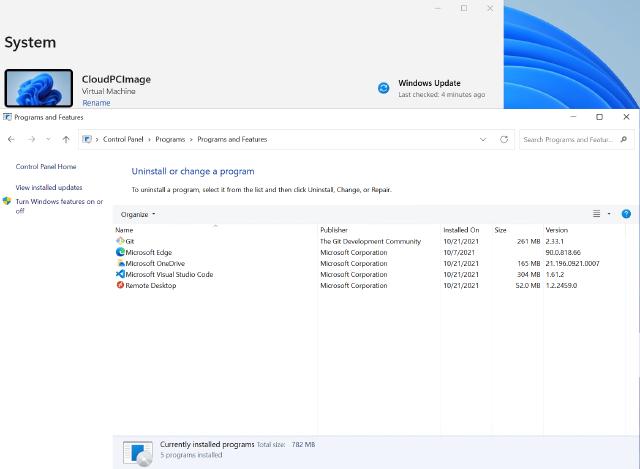The width and height of the screenshot is (640, 469).
Task: Click the Search Programs and Features box
Action: tap(570, 139)
